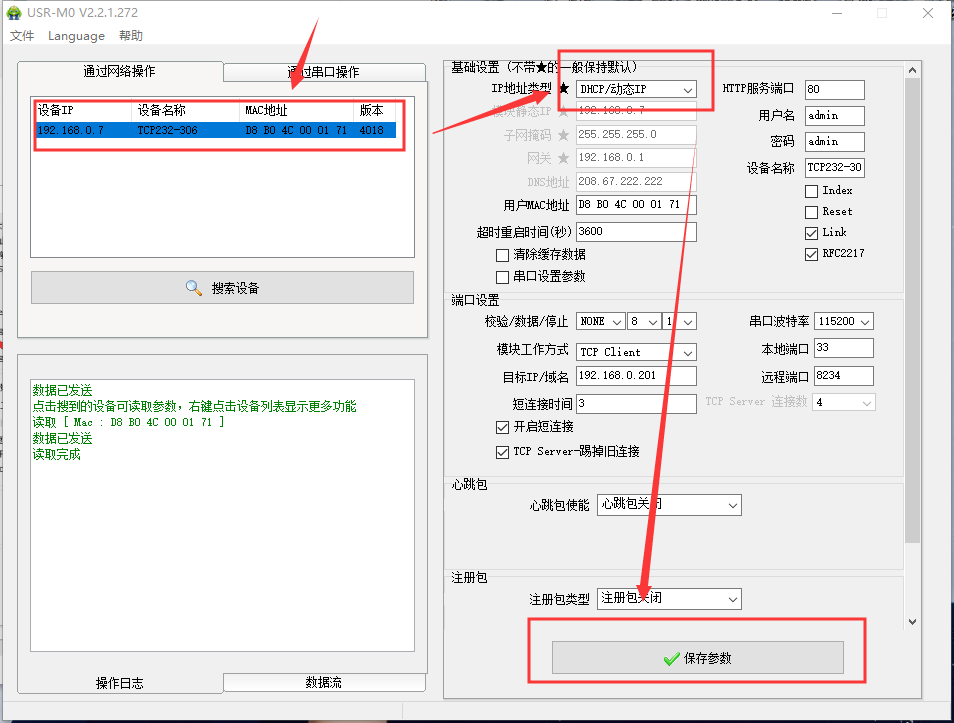
Task: Switch to the 通过串口操作 tab
Action: point(323,72)
